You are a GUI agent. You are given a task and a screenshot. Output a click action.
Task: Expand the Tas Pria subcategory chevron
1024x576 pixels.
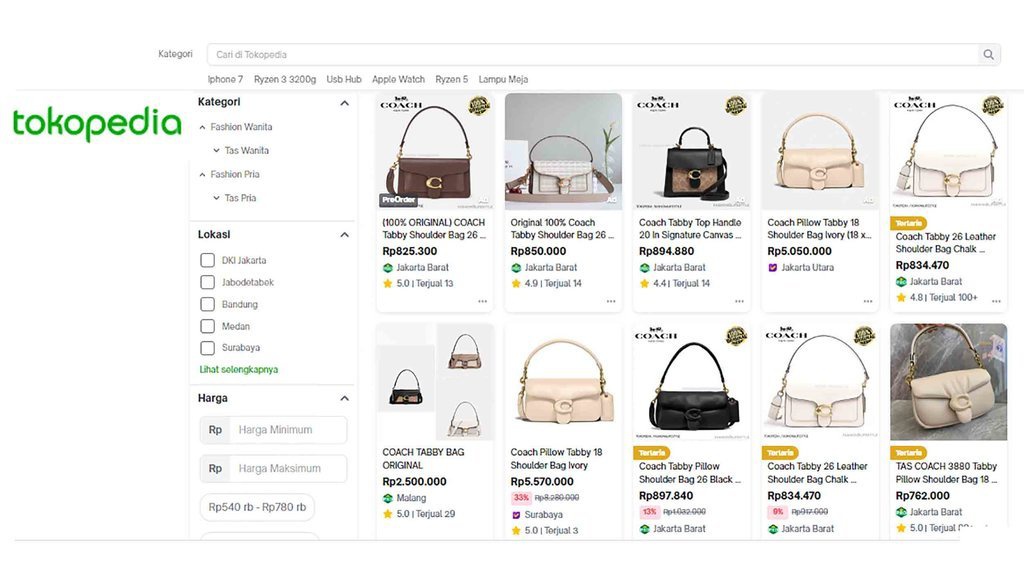point(216,198)
